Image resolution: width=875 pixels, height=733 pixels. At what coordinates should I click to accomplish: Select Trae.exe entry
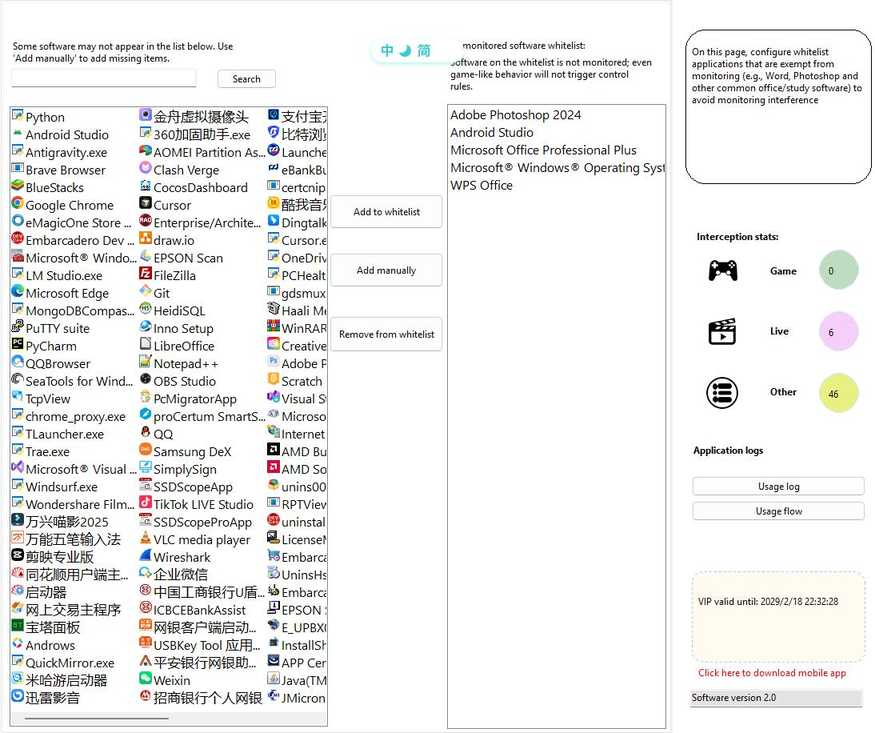[41, 452]
